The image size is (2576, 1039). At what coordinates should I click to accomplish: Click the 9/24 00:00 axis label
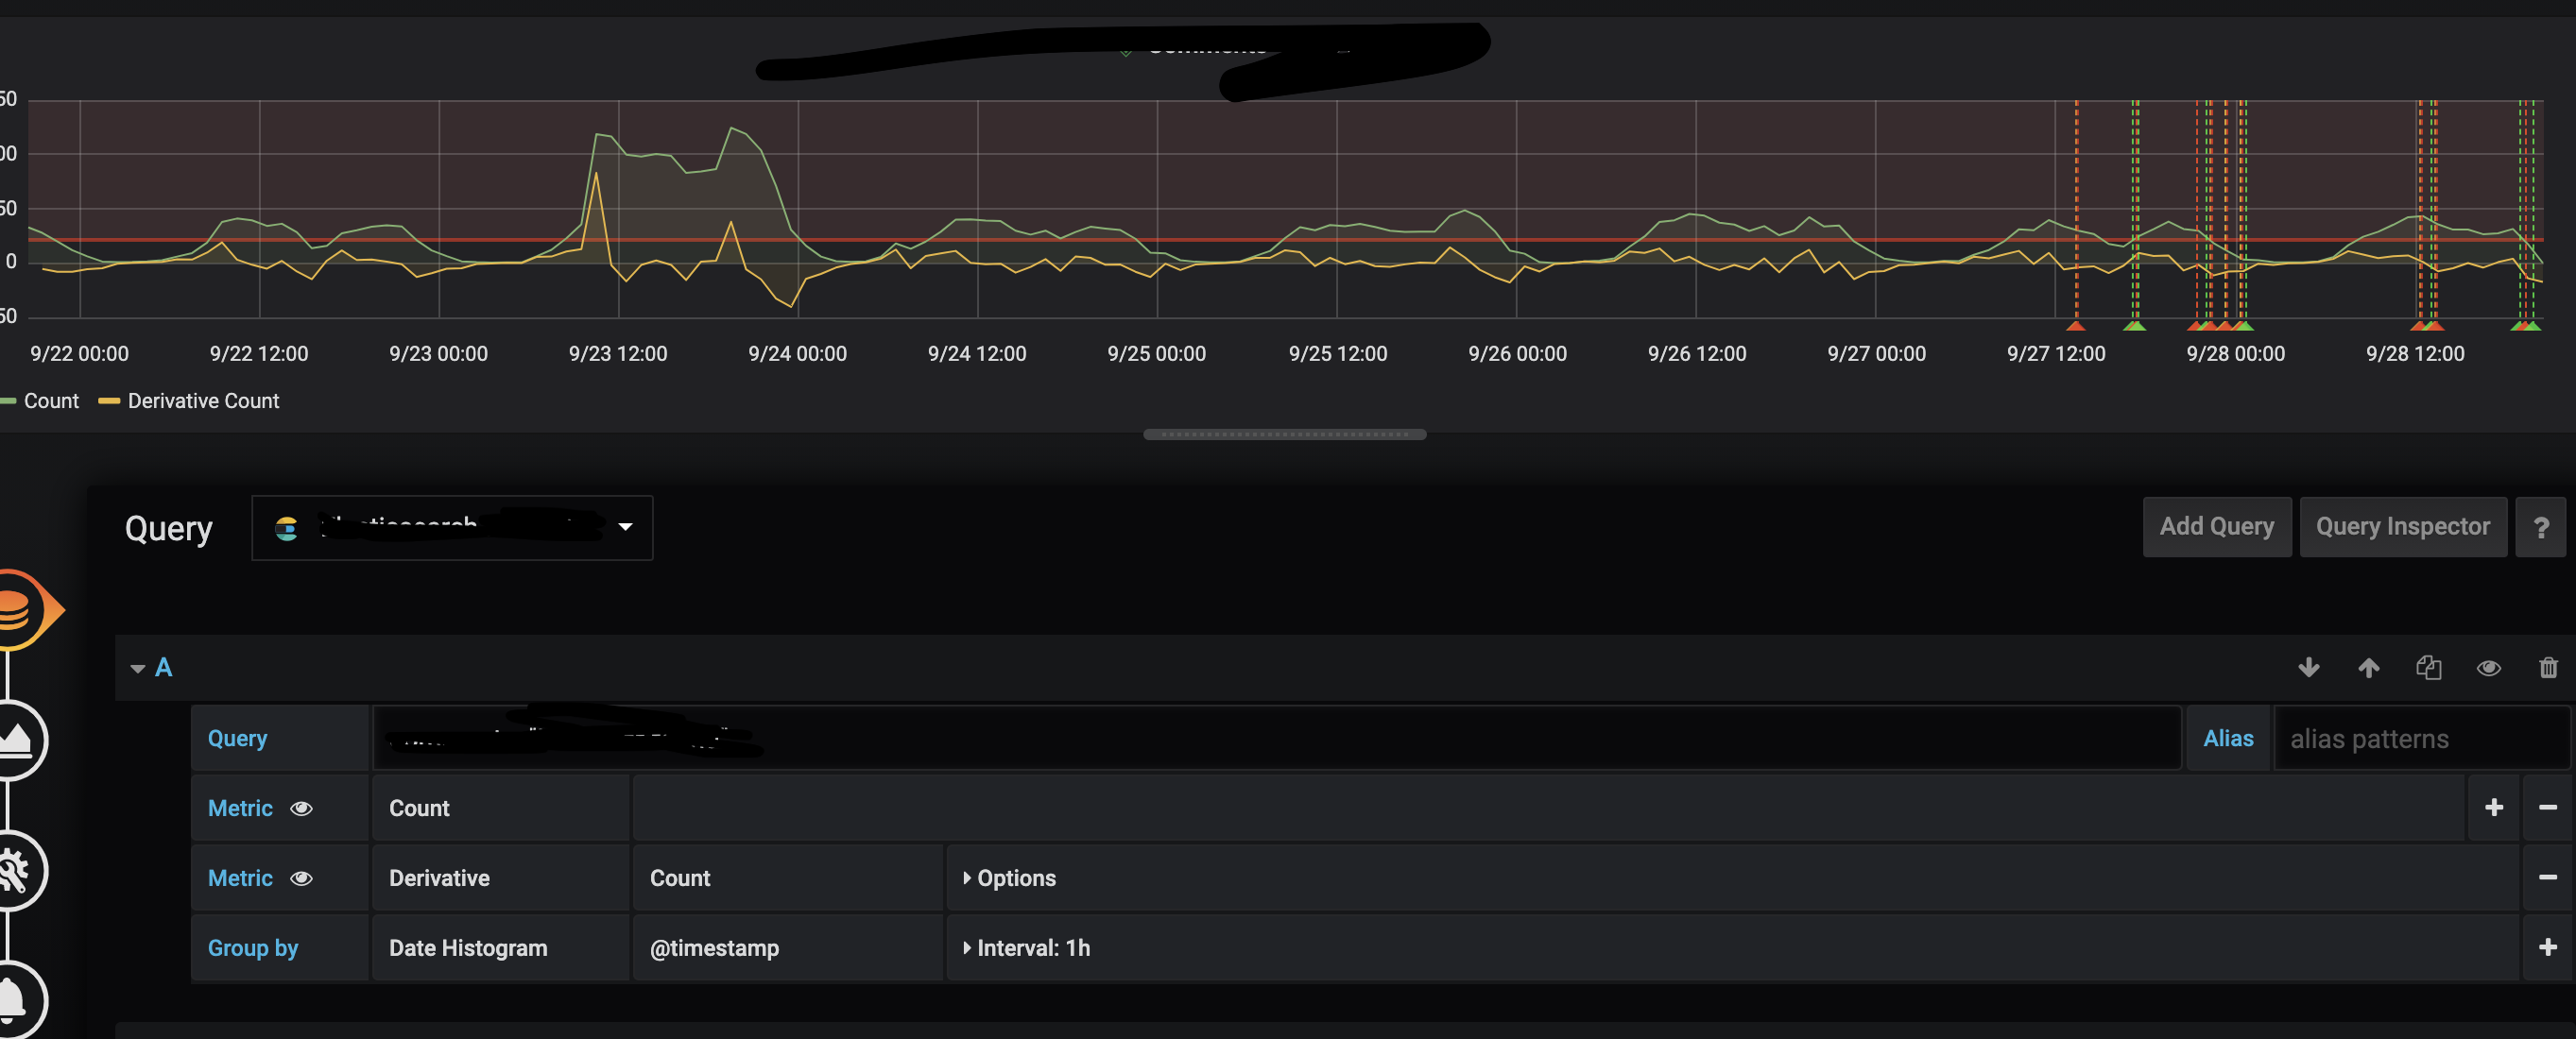797,354
